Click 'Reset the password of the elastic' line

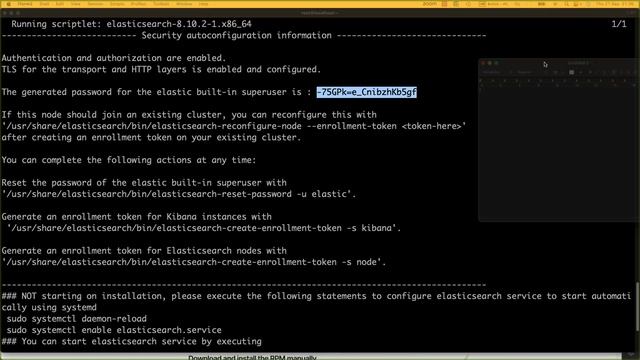pos(144,183)
